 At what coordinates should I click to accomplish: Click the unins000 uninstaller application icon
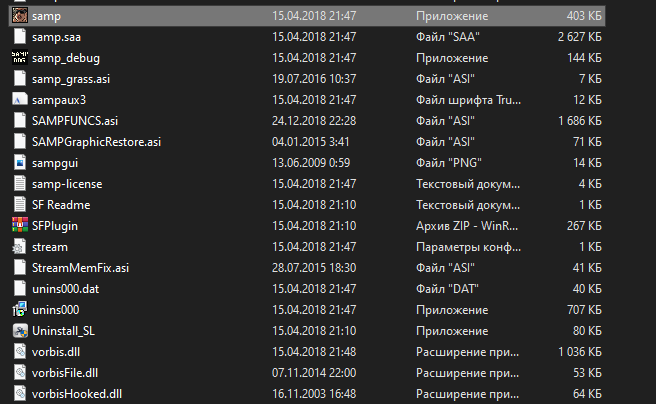20,310
